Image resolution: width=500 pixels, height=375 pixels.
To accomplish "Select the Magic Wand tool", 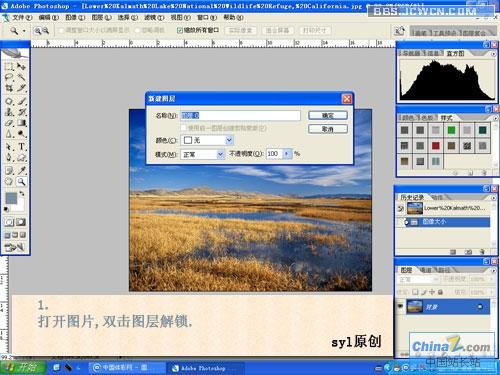I will pyautogui.click(x=21, y=77).
